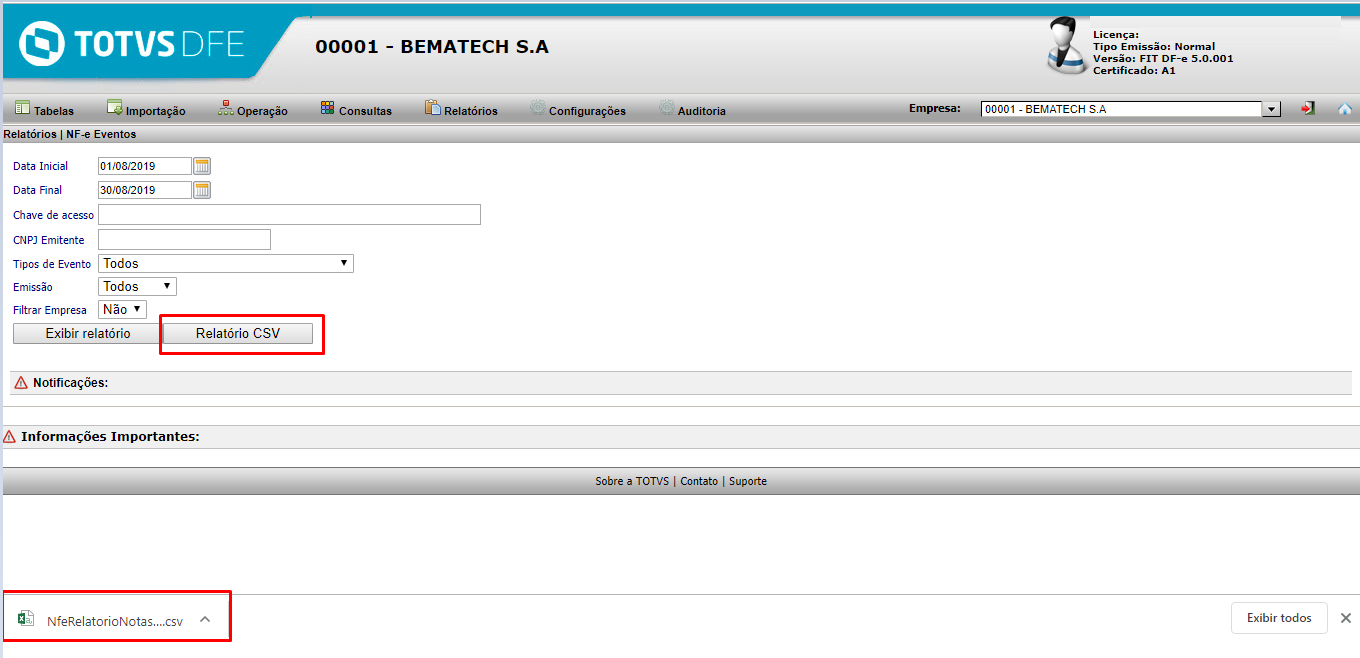Image resolution: width=1360 pixels, height=658 pixels.
Task: Expand the download item options chevron
Action: click(205, 619)
